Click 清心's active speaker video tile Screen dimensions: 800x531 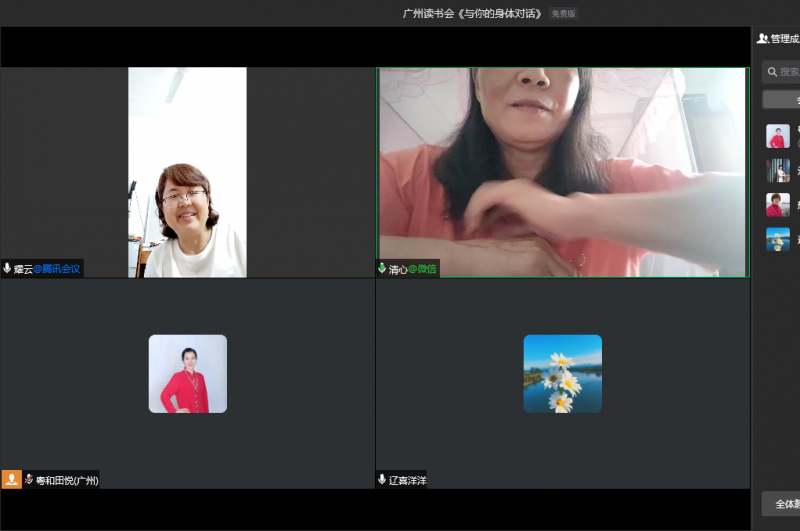point(562,172)
